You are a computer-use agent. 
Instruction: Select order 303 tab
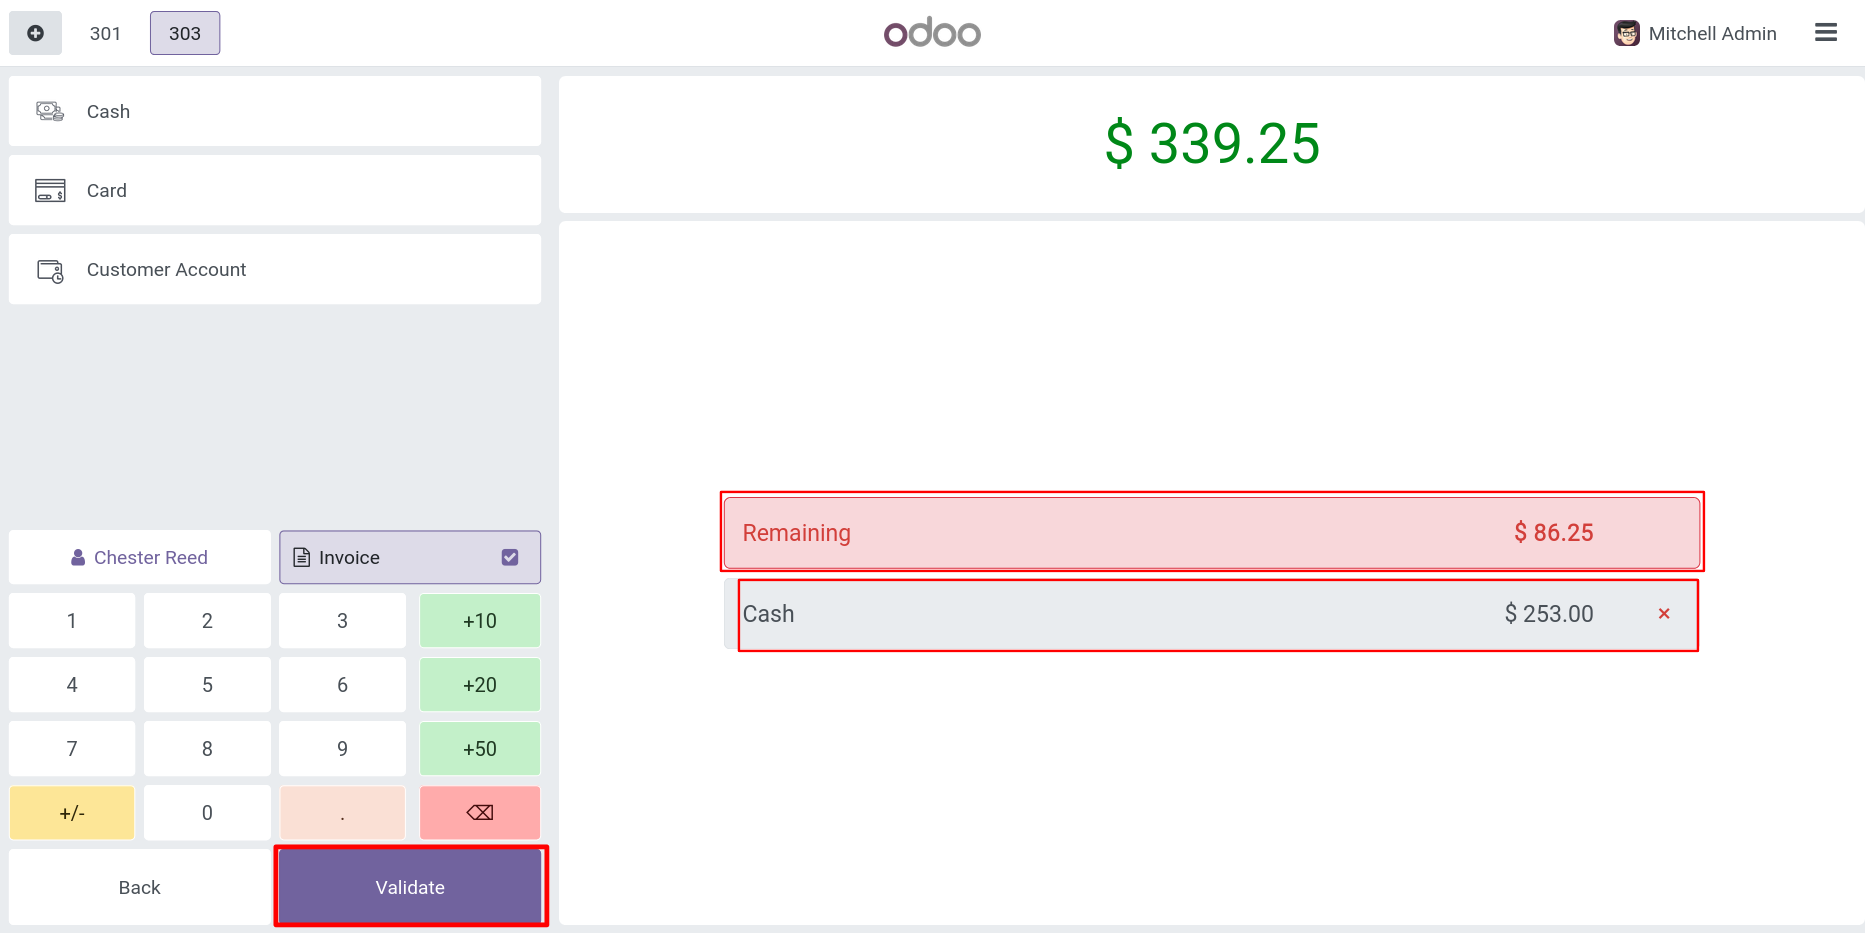[x=185, y=33]
